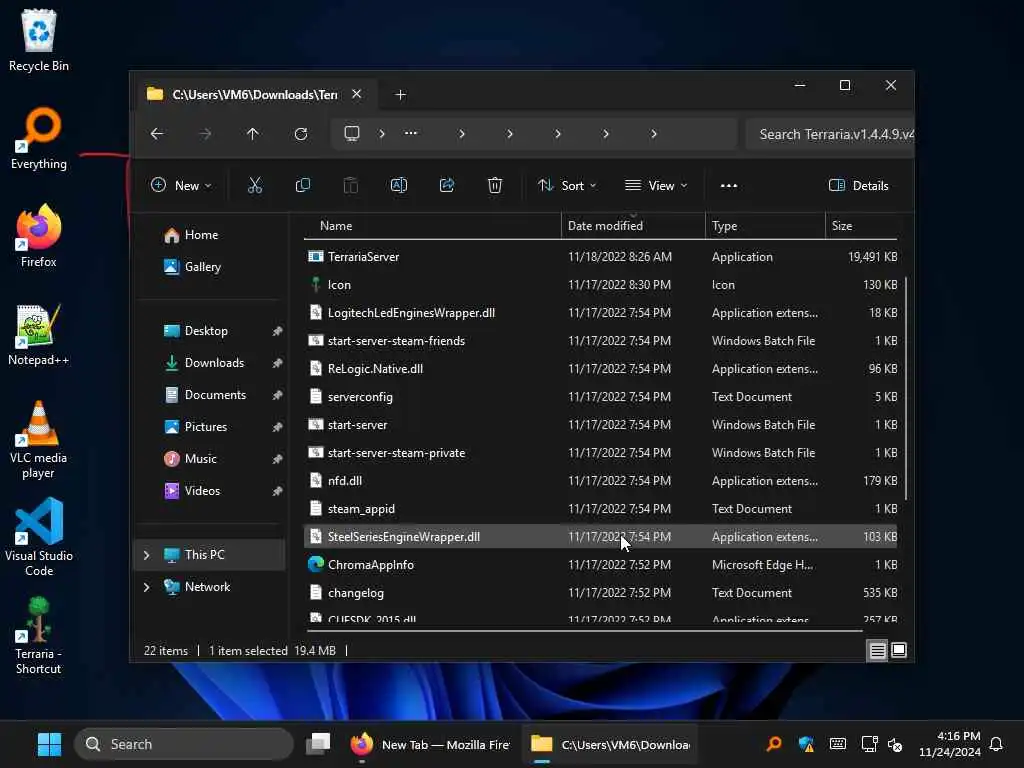Open the New dropdown menu
This screenshot has height=768, width=1024.
tap(181, 185)
